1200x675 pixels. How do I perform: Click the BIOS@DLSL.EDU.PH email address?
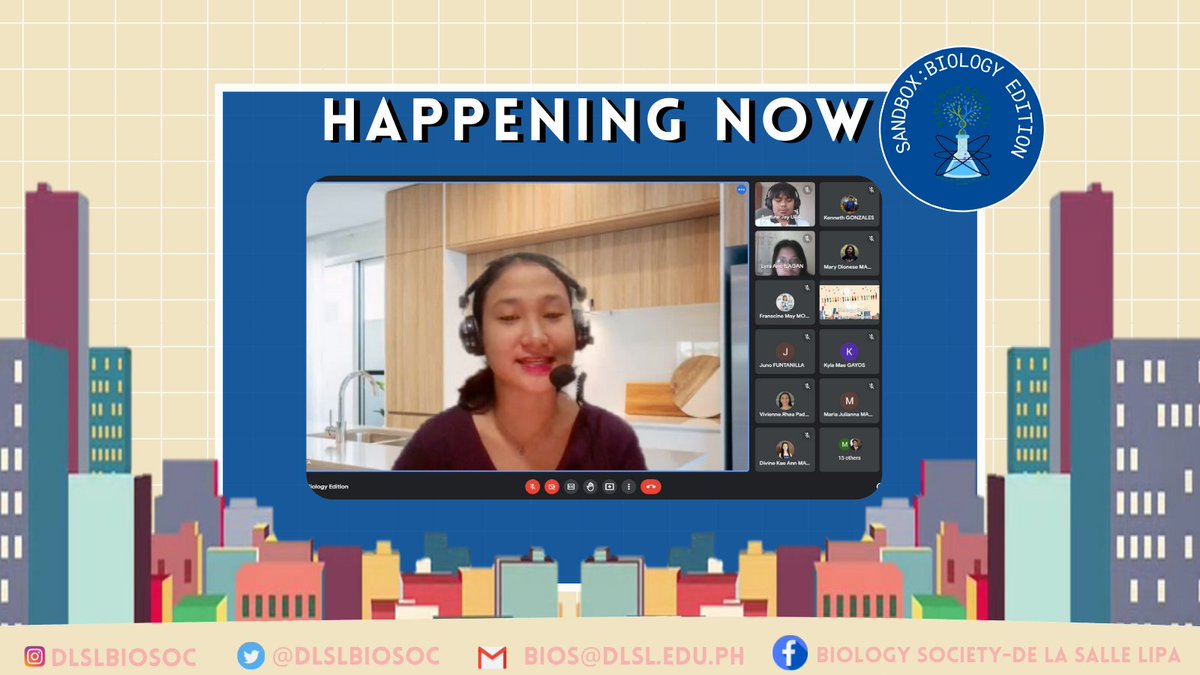click(x=633, y=657)
